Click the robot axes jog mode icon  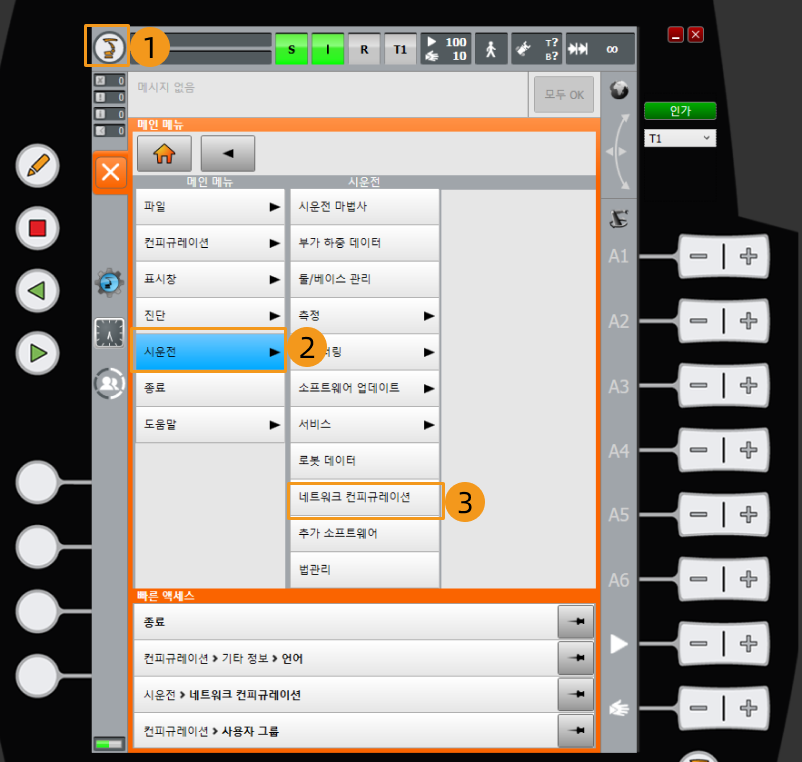point(619,219)
